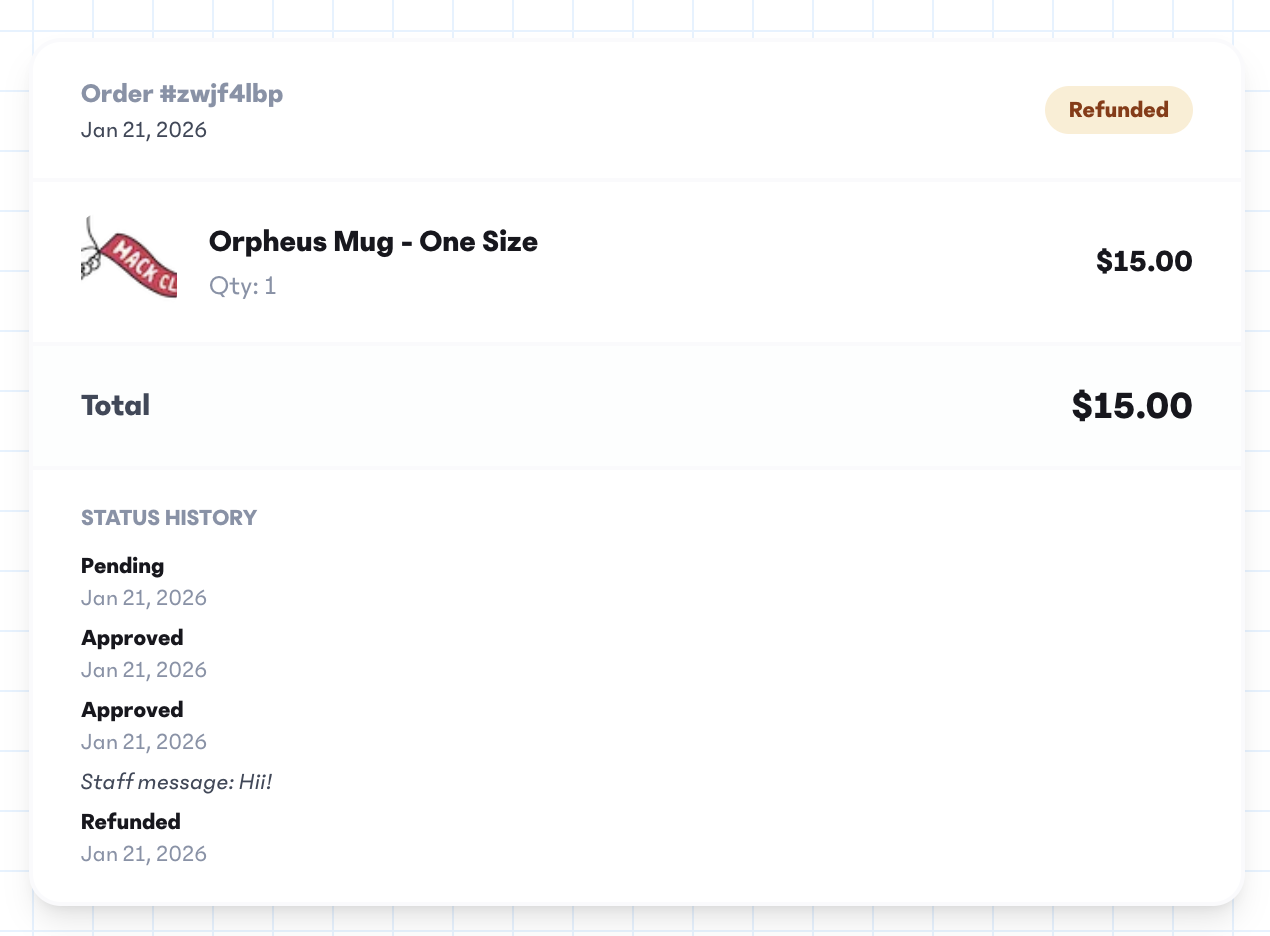Select the Refunded entry in status history
Viewport: 1270px width, 936px height.
click(131, 822)
